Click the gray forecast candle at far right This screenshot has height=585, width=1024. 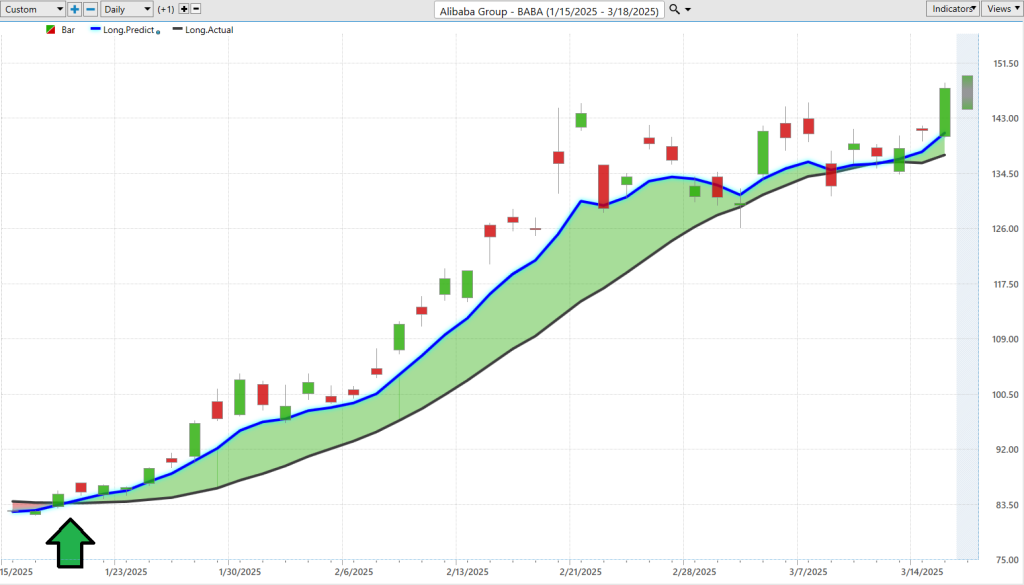[967, 92]
